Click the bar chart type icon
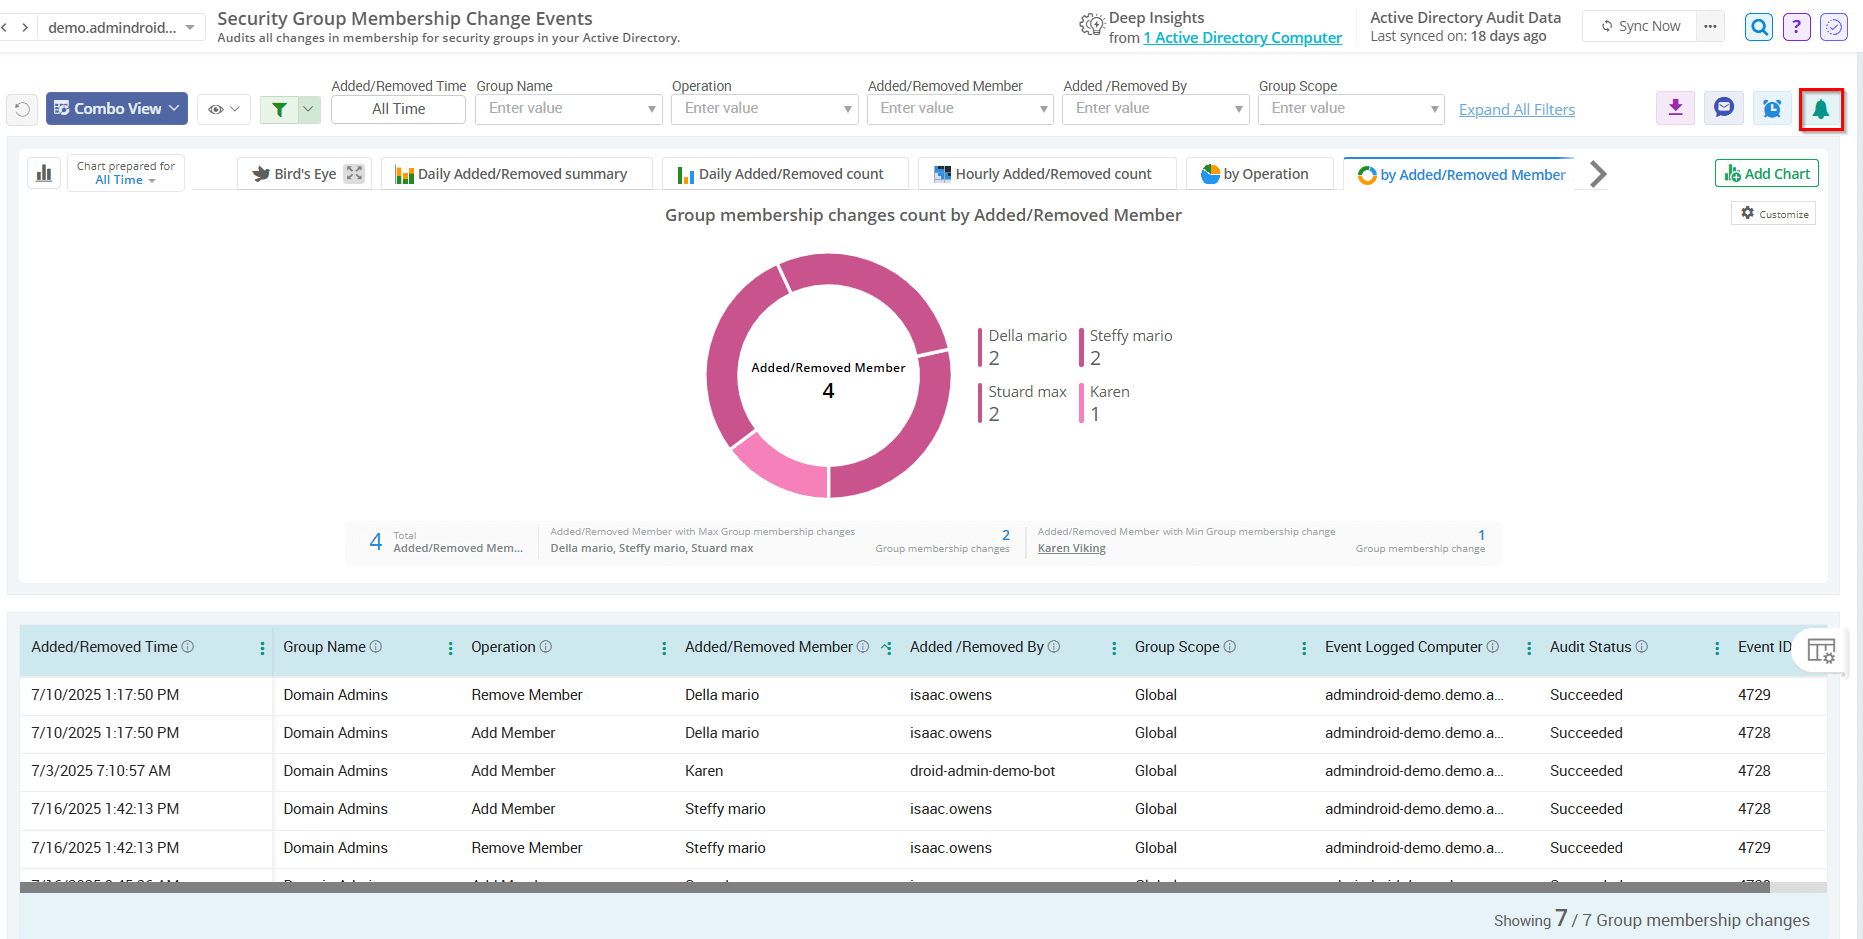Viewport: 1863px width, 939px height. point(43,172)
